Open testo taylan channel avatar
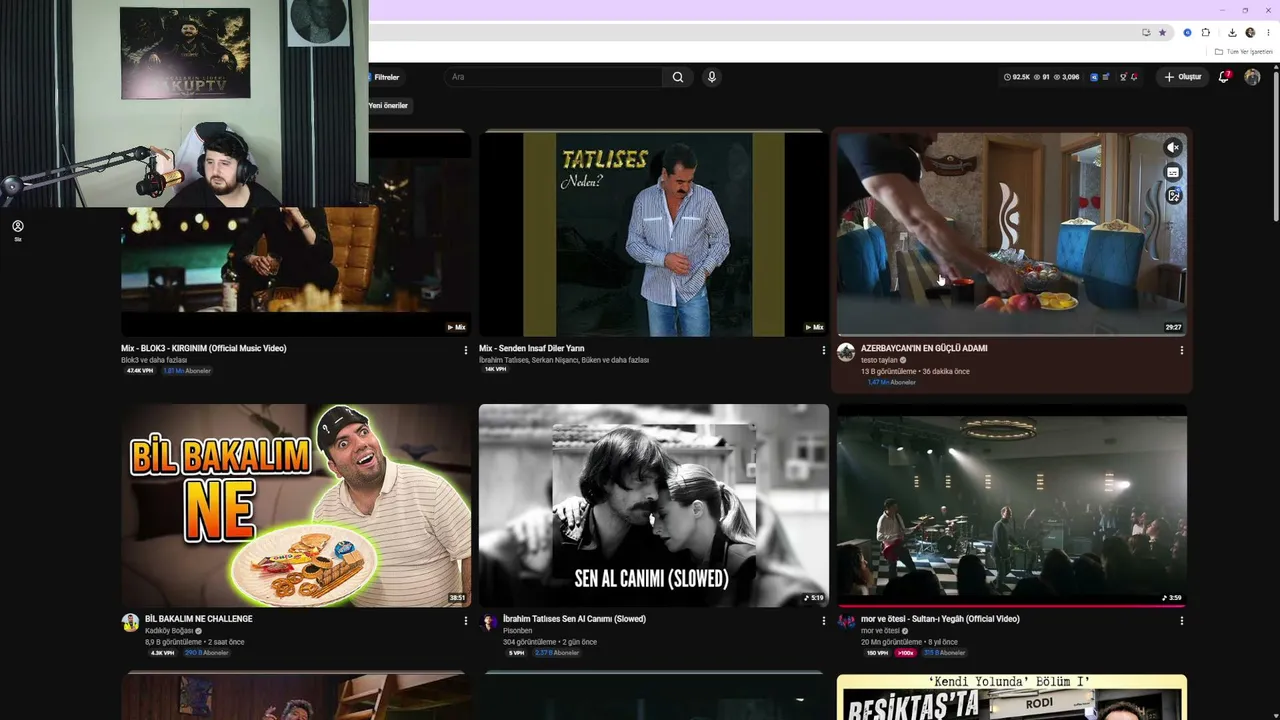This screenshot has width=1280, height=720. click(846, 352)
